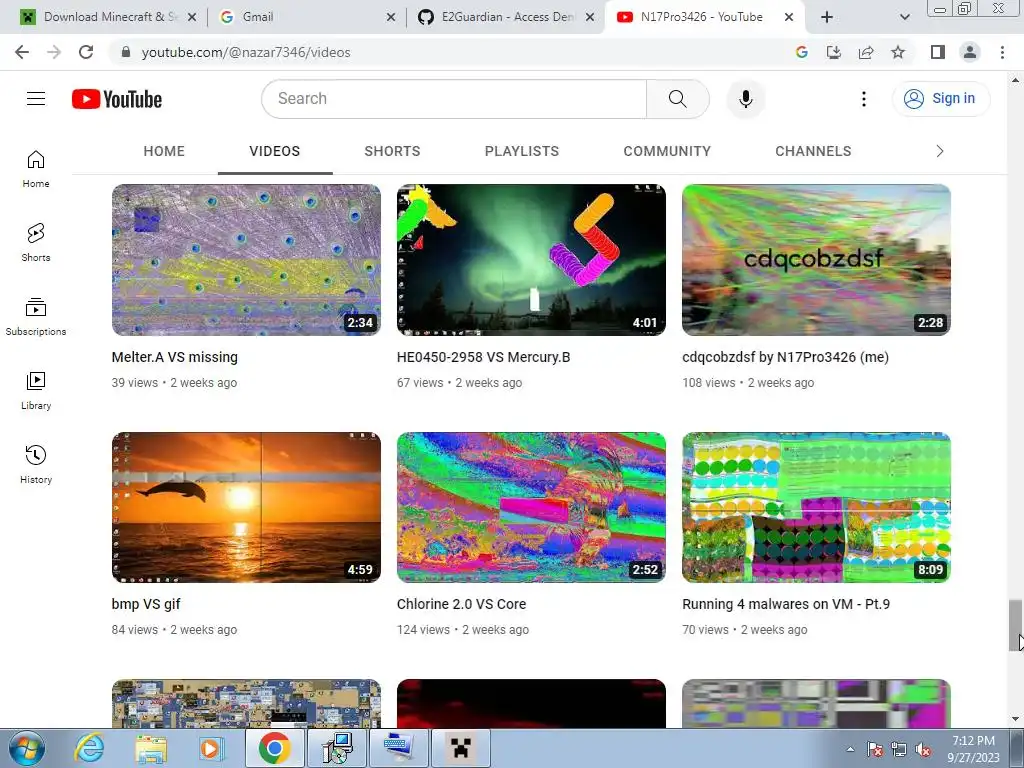View site information lock icon
1024x768 pixels.
coord(126,52)
